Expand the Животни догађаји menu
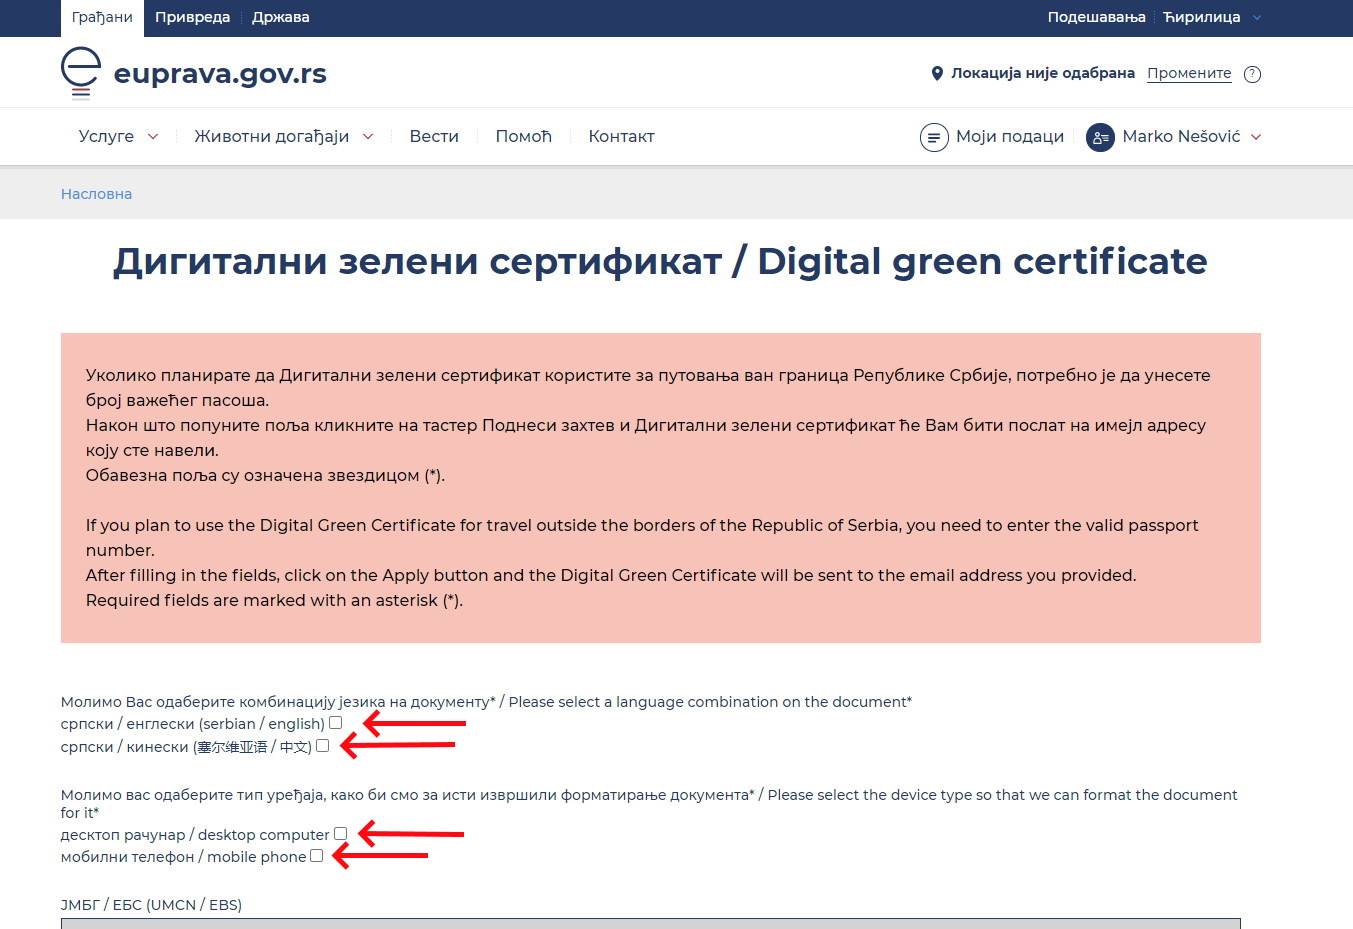 pyautogui.click(x=282, y=136)
